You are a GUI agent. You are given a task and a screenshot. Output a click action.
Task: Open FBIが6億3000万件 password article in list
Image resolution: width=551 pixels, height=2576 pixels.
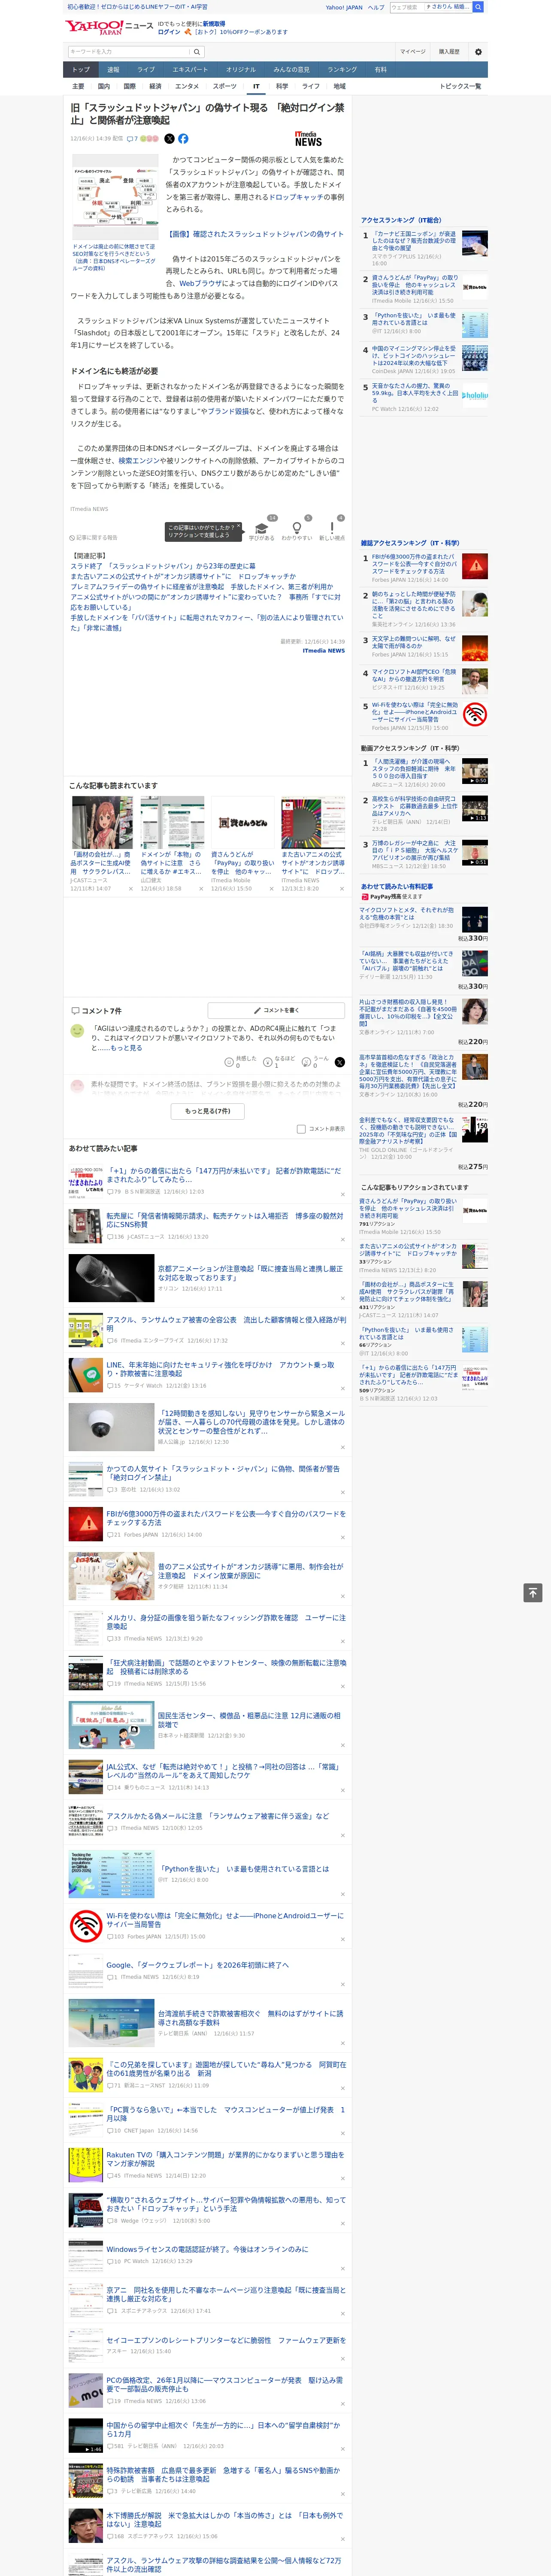[x=226, y=1518]
